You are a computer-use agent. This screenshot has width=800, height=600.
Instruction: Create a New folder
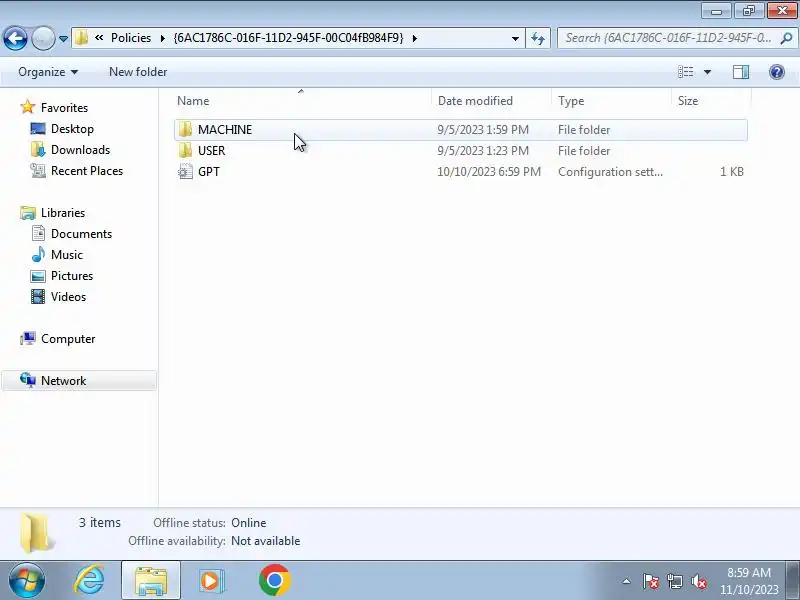click(x=138, y=72)
